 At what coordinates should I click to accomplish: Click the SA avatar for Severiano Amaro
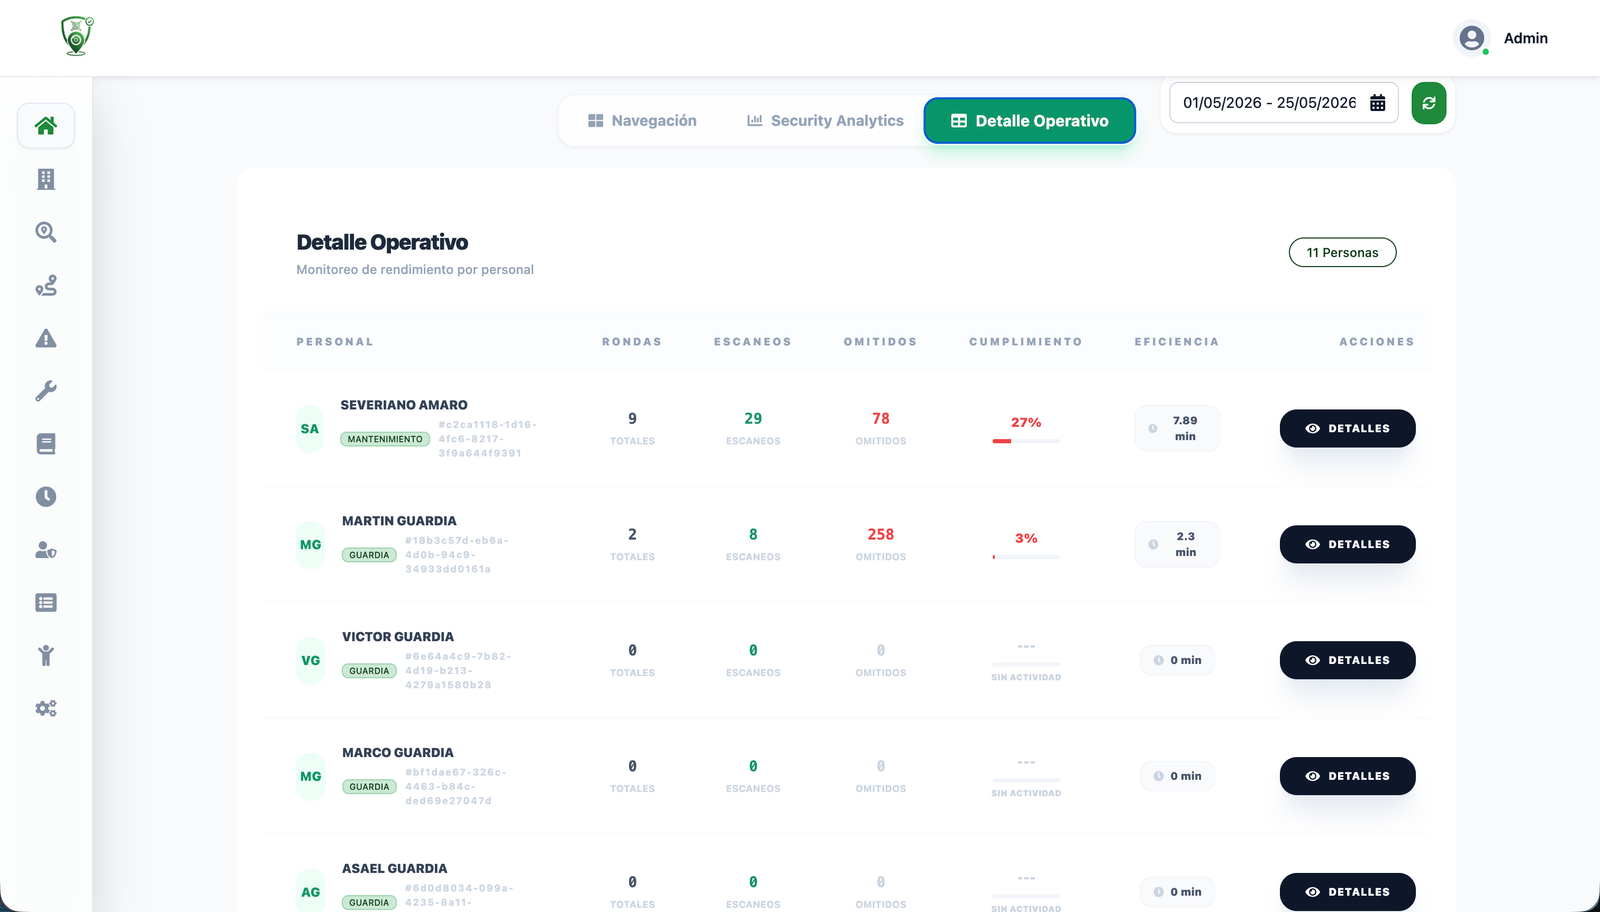(310, 429)
